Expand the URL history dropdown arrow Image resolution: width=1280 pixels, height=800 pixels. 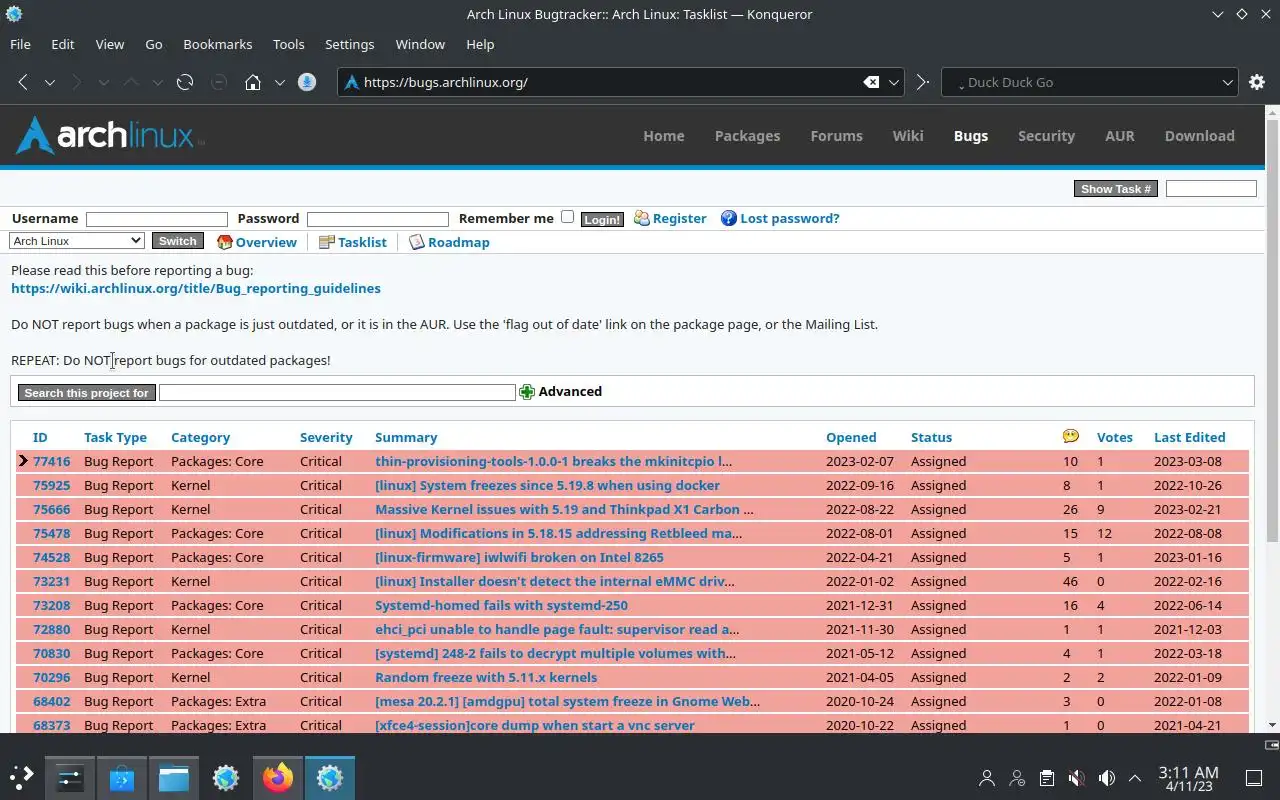click(x=895, y=82)
